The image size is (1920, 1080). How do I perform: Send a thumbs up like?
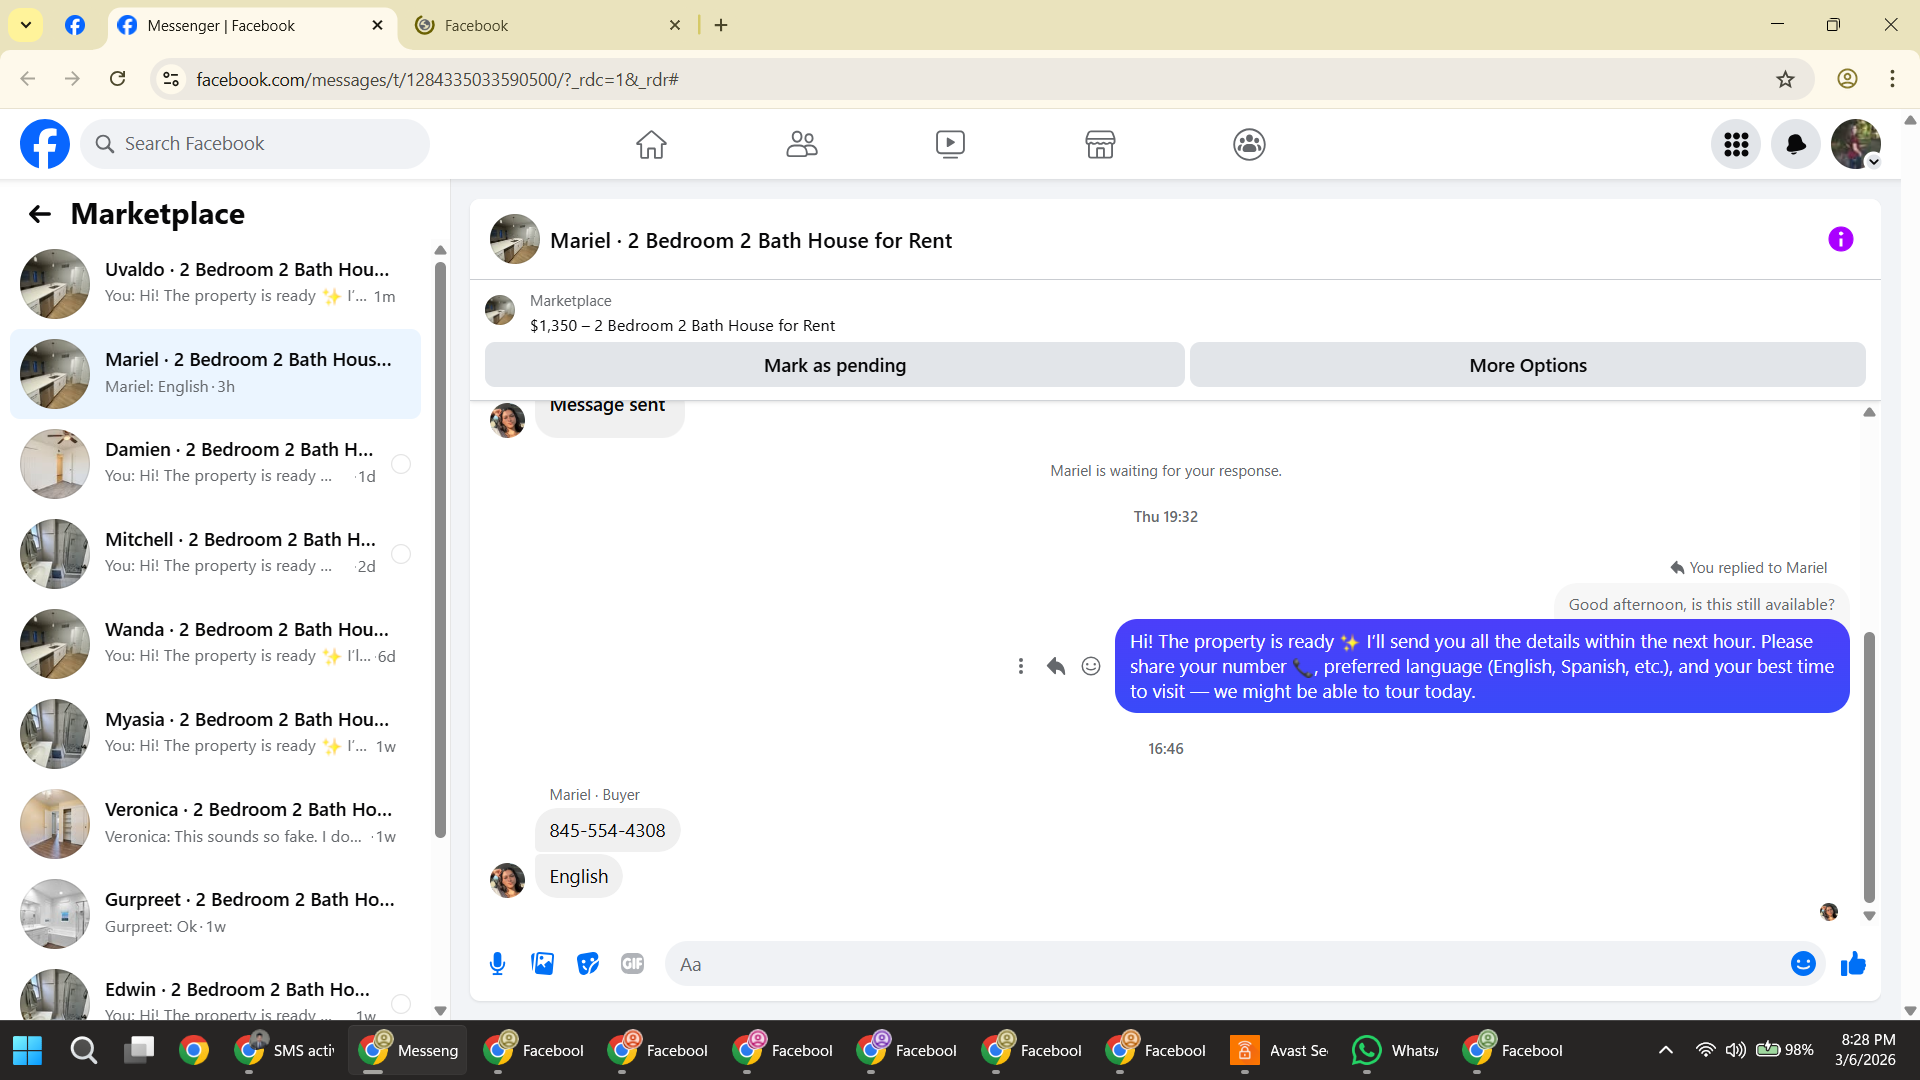click(1853, 964)
